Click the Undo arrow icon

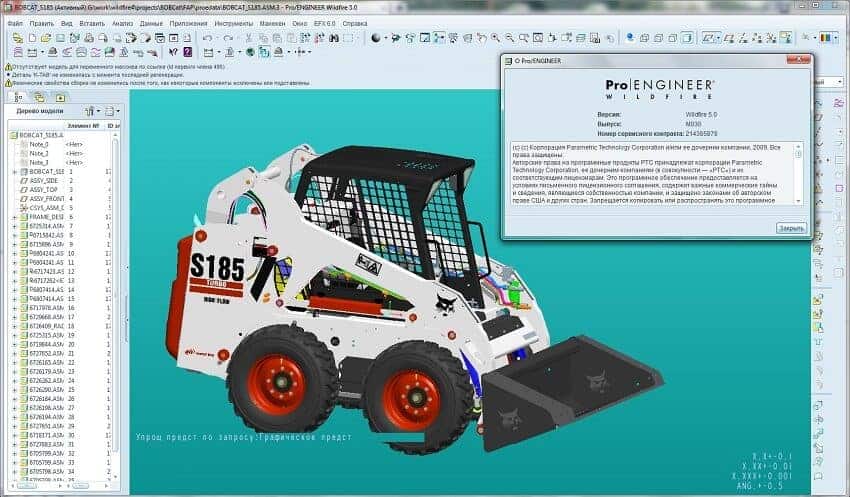click(207, 38)
